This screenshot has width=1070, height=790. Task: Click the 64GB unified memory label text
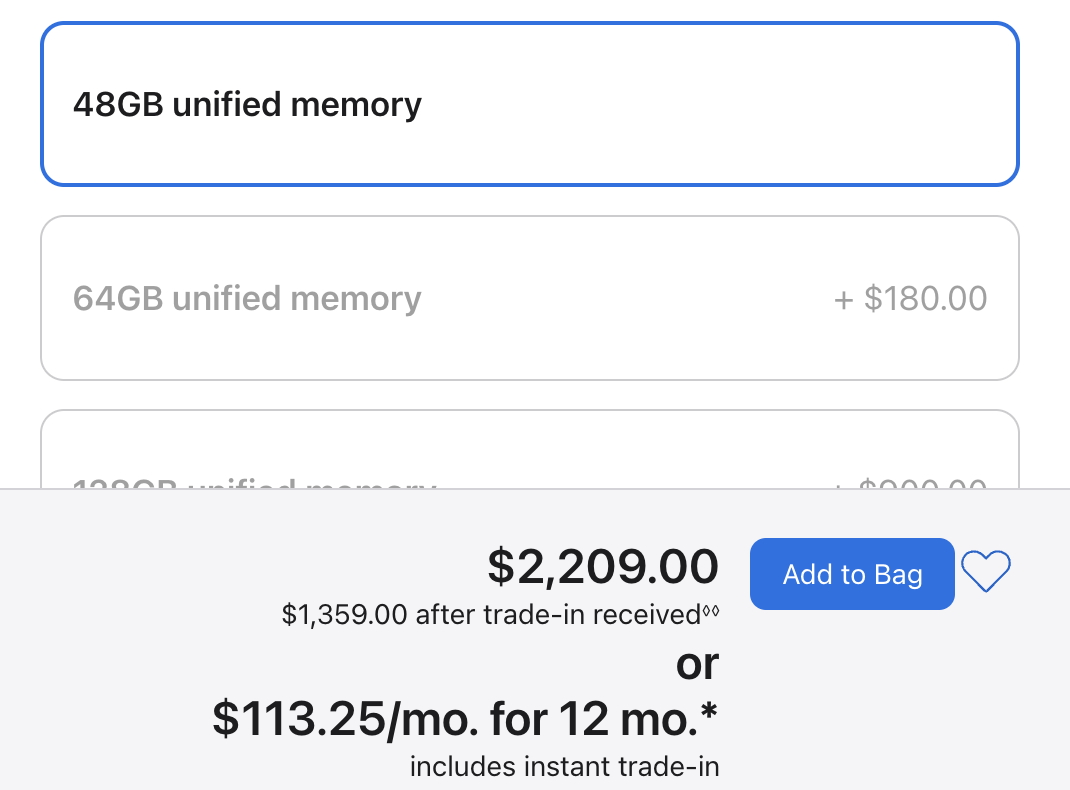pyautogui.click(x=247, y=298)
